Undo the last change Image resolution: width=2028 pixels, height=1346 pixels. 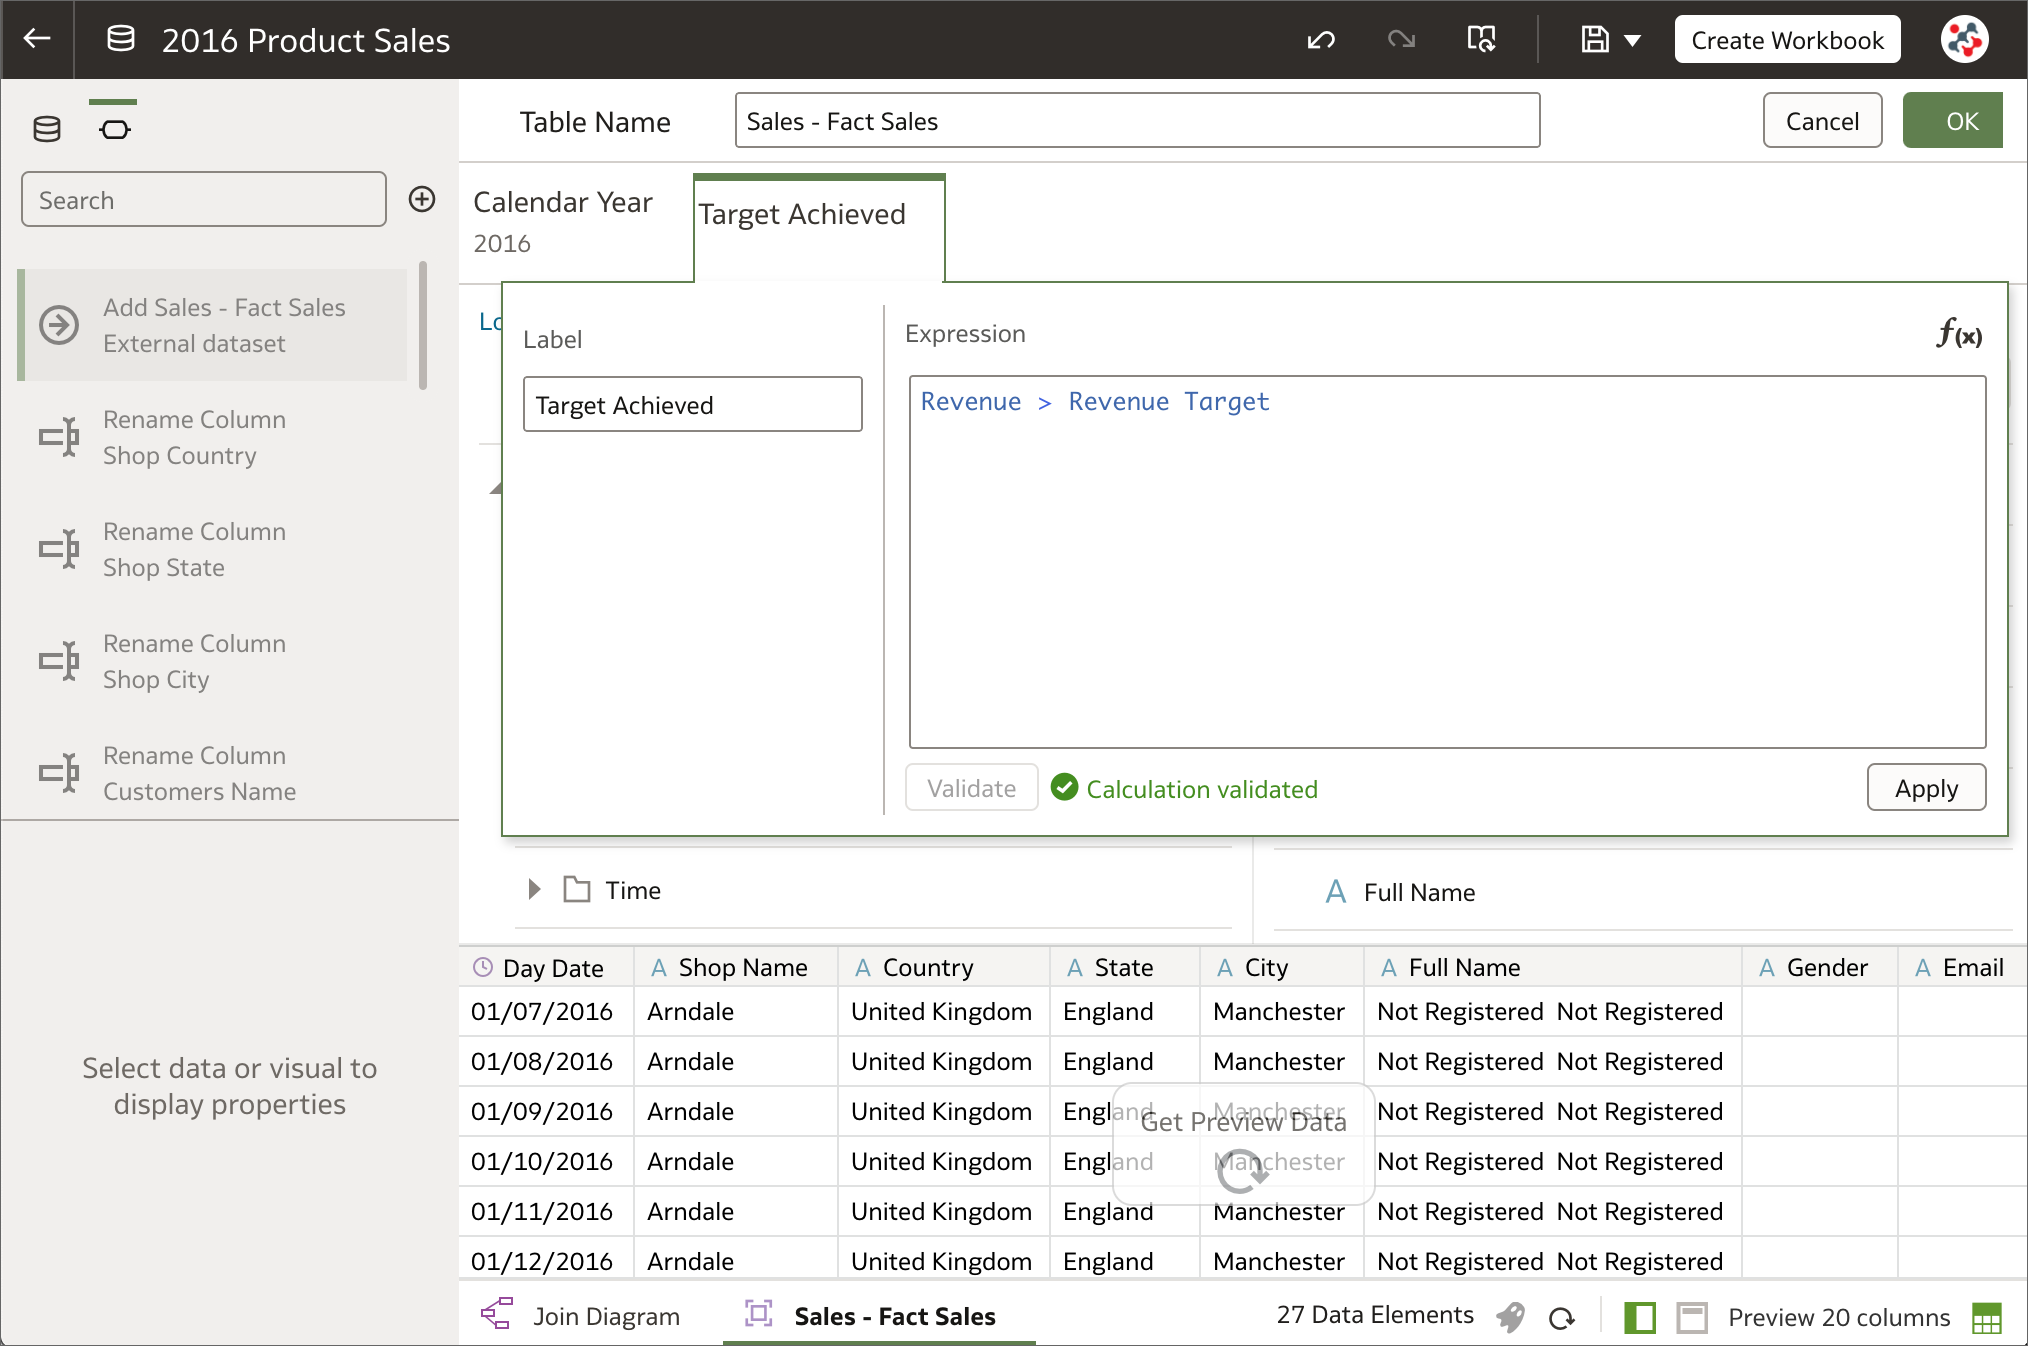coord(1321,40)
